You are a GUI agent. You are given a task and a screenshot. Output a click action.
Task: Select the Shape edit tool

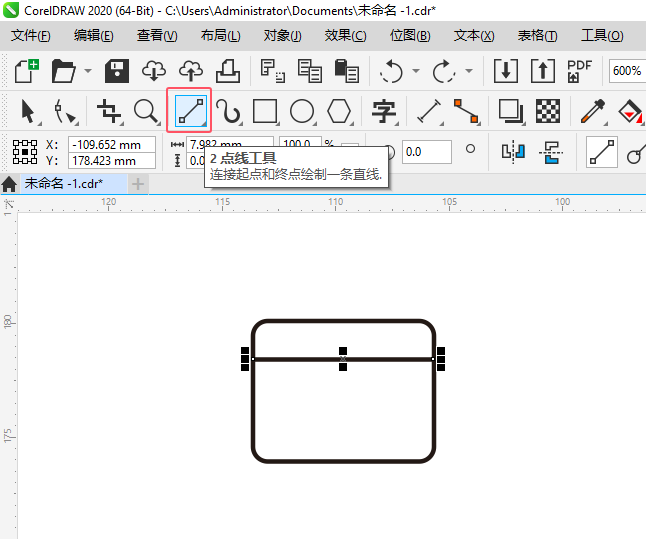pyautogui.click(x=65, y=111)
